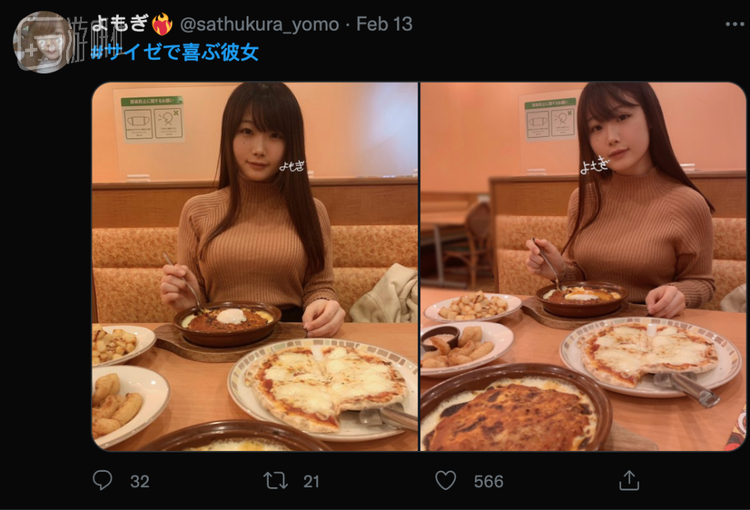
Task: Click the よもぎ watermark on right photo
Action: (x=595, y=166)
